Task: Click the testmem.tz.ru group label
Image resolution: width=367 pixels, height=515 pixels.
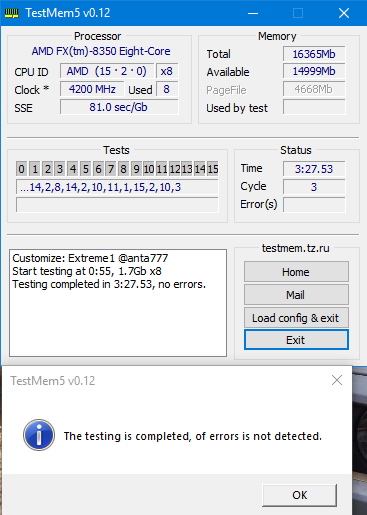Action: (296, 248)
